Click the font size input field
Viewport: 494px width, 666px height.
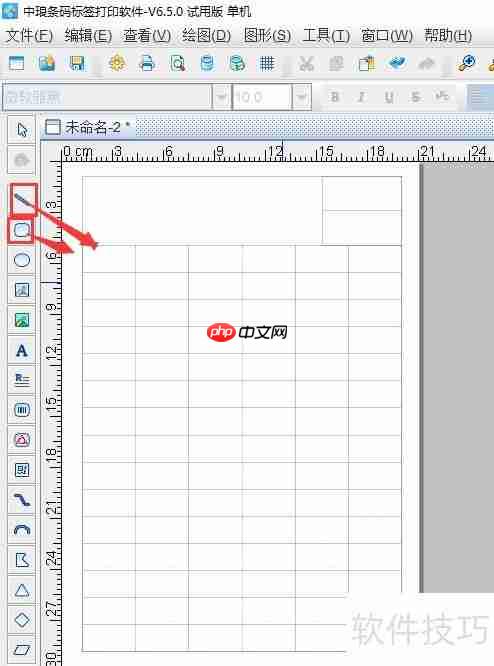tap(262, 97)
